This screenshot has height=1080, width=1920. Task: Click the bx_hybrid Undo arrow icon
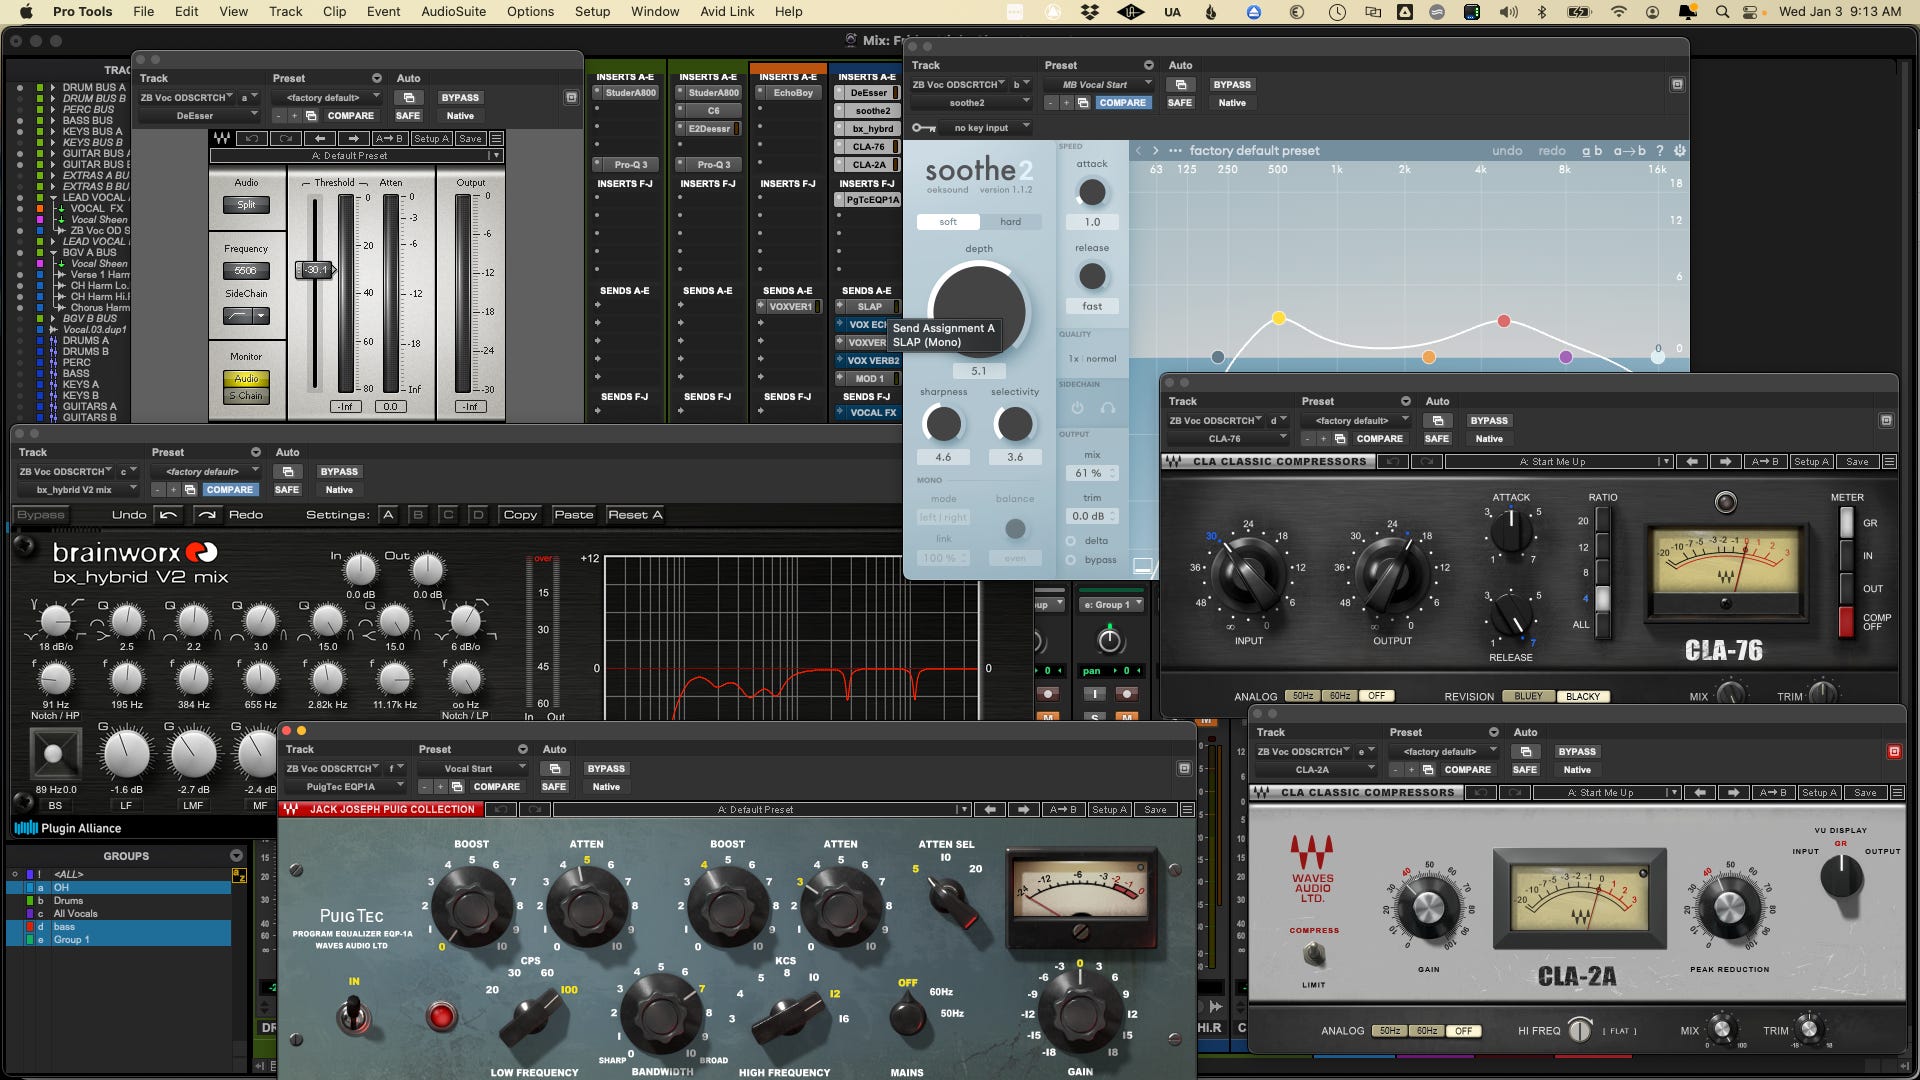pyautogui.click(x=168, y=515)
